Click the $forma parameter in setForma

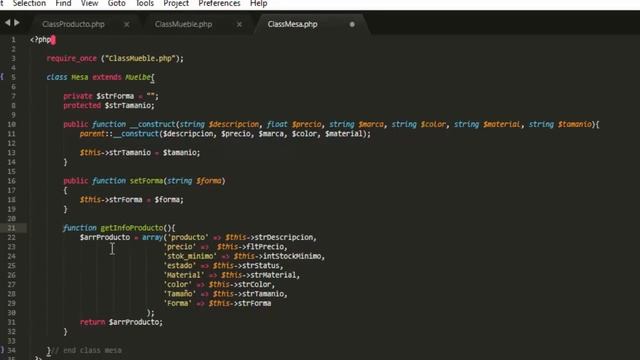coord(209,181)
